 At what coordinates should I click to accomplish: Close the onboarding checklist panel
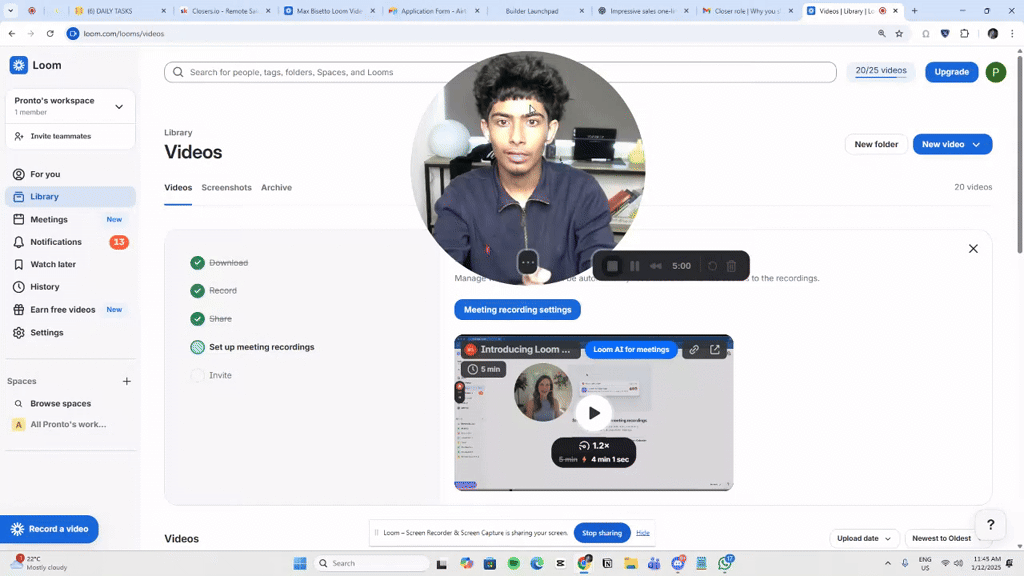(973, 249)
